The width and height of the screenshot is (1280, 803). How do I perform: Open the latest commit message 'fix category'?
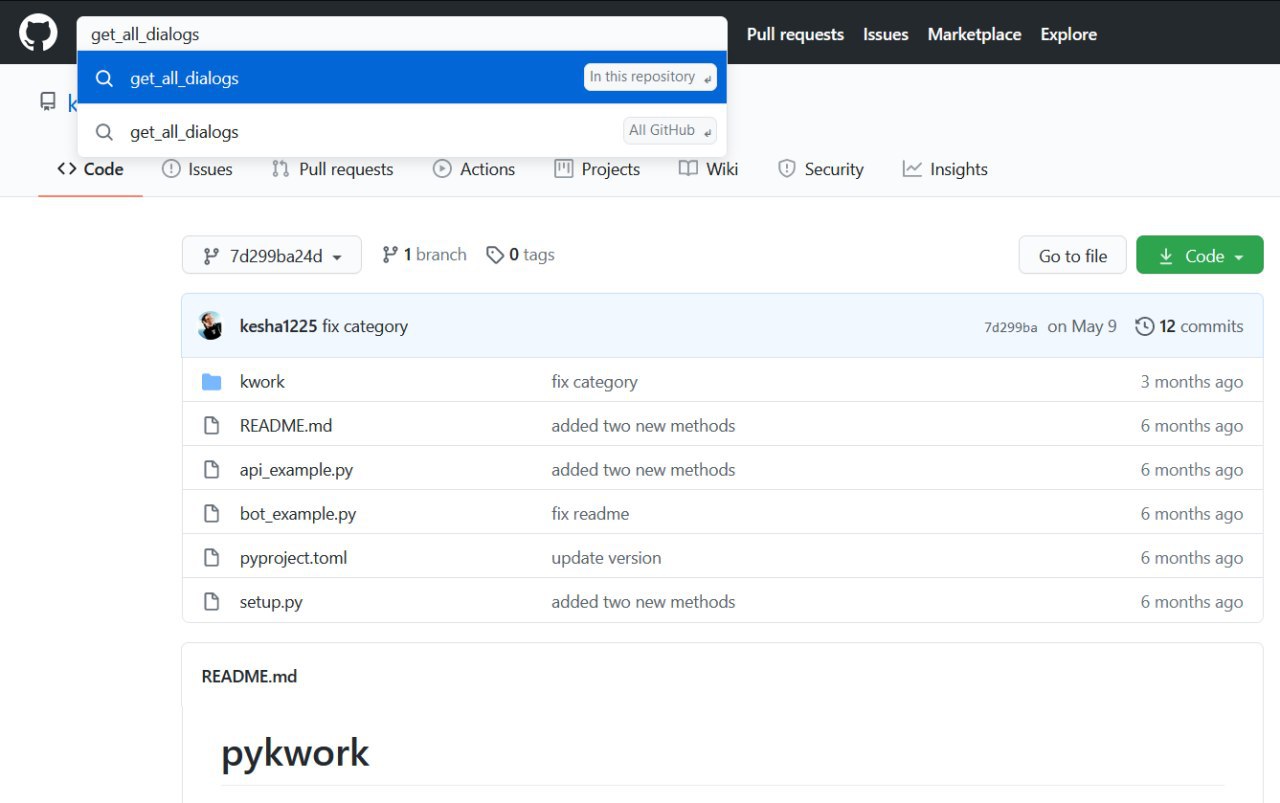pos(365,326)
